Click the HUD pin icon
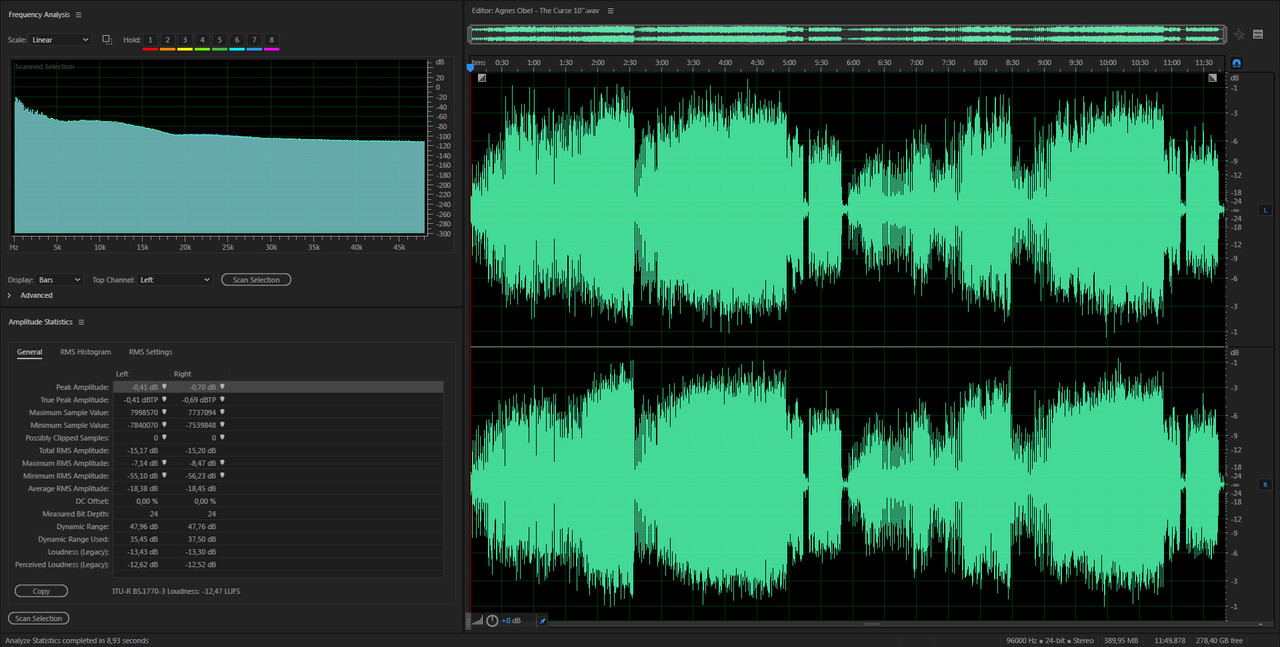The height and width of the screenshot is (647, 1280). [x=543, y=621]
